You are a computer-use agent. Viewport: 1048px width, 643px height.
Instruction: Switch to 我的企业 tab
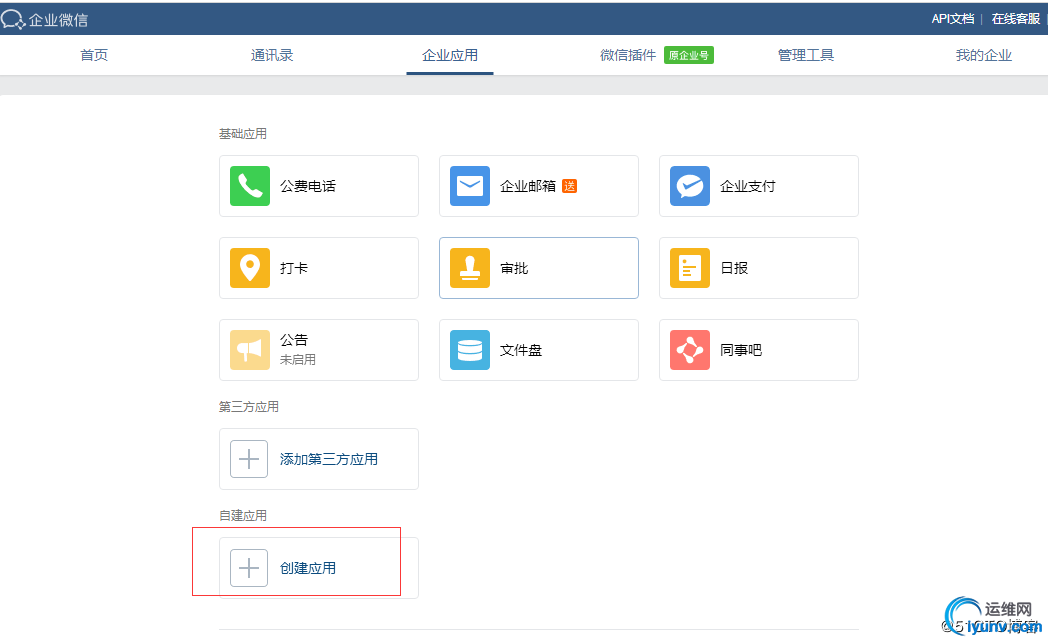984,55
